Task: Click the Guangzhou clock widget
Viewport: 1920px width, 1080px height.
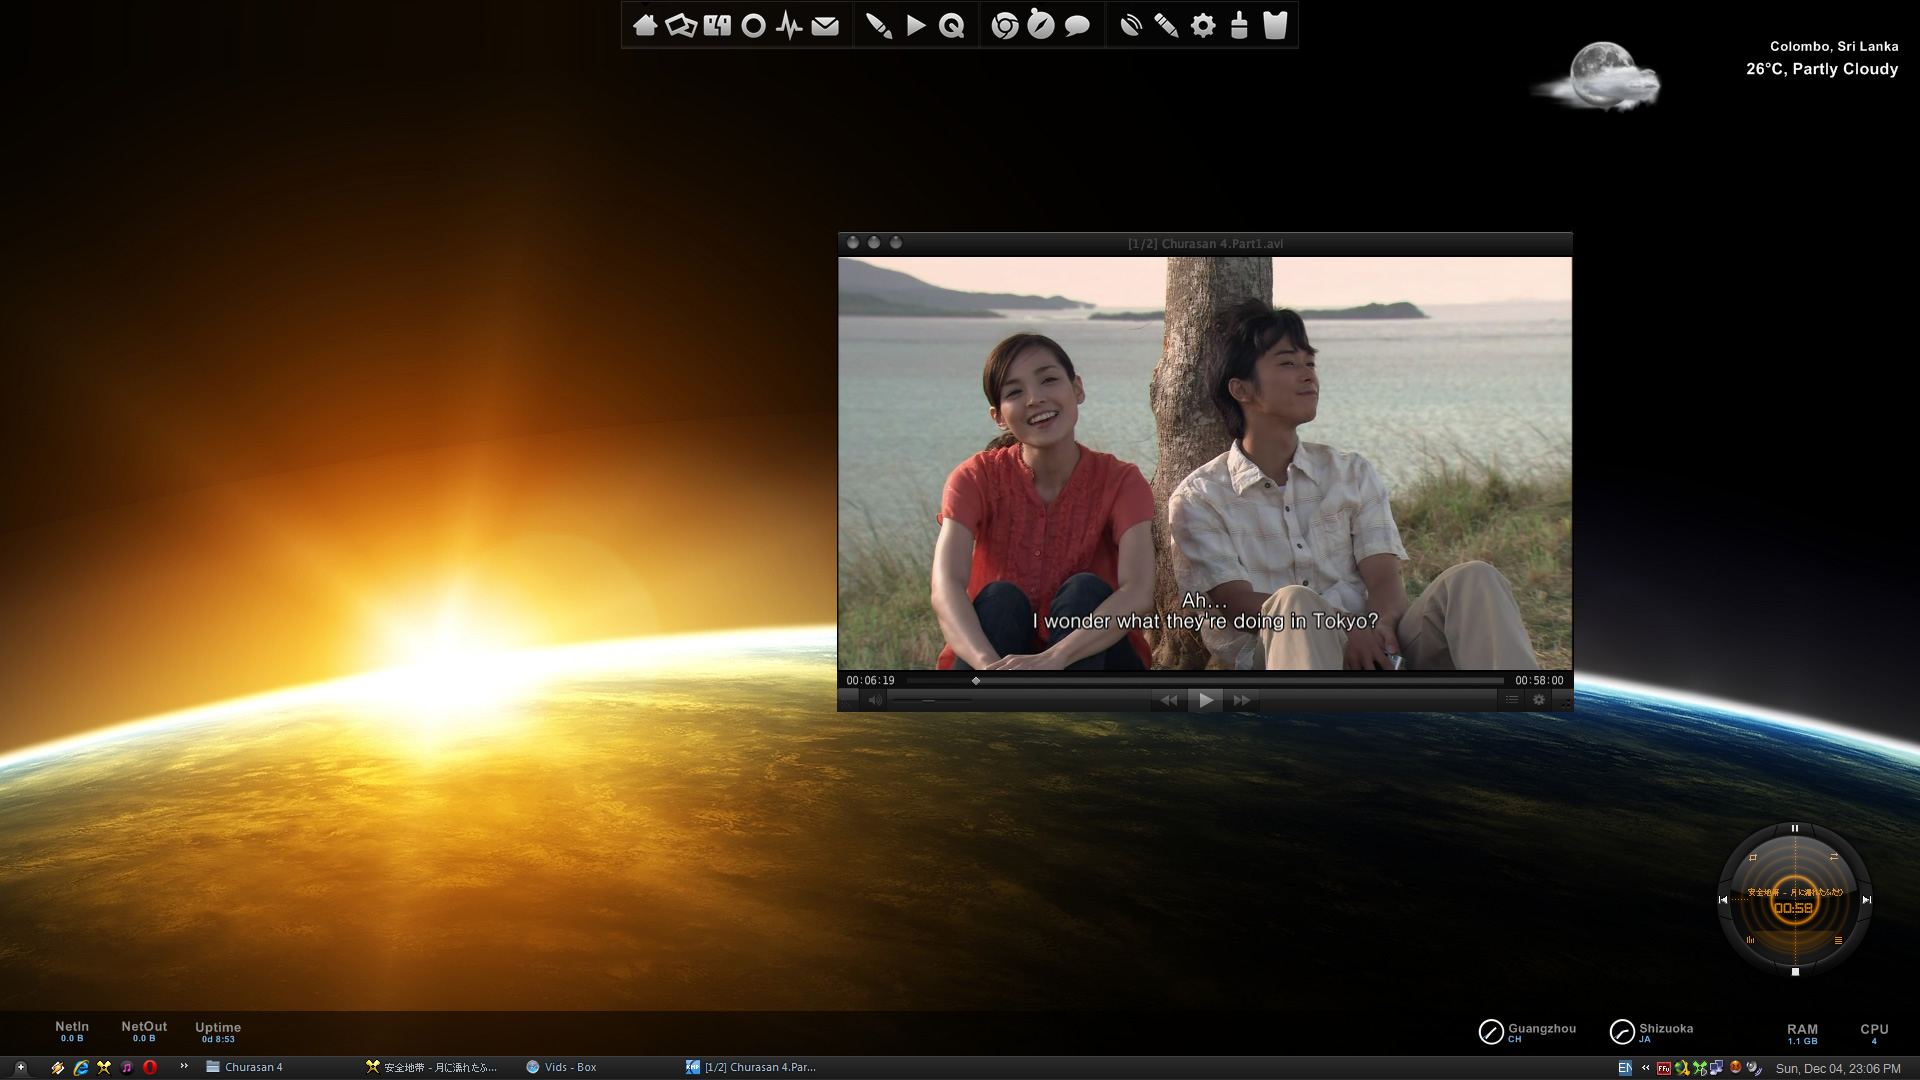Action: point(1527,1031)
